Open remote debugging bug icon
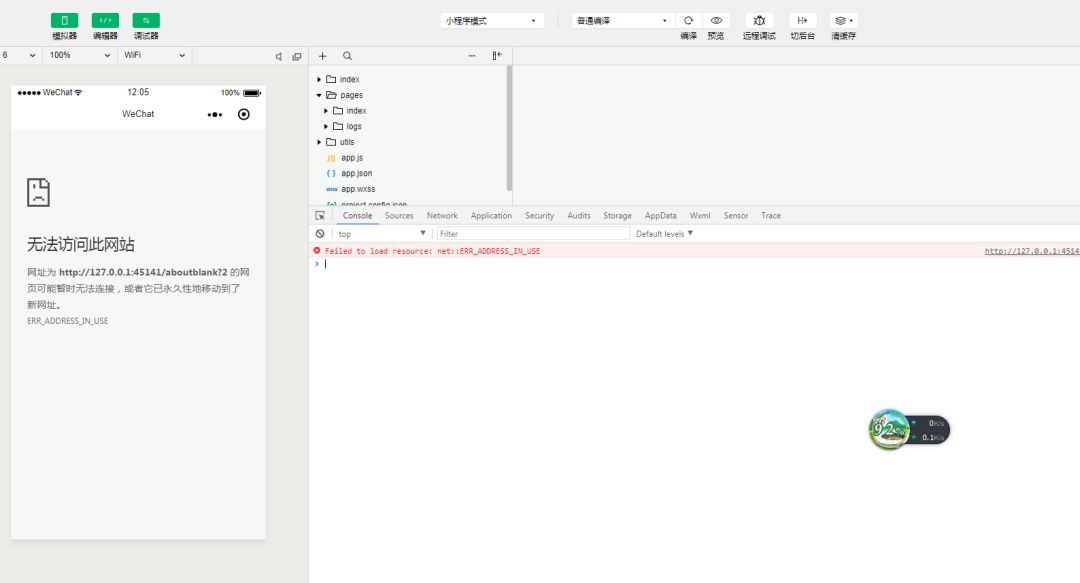The image size is (1080, 583). point(759,21)
